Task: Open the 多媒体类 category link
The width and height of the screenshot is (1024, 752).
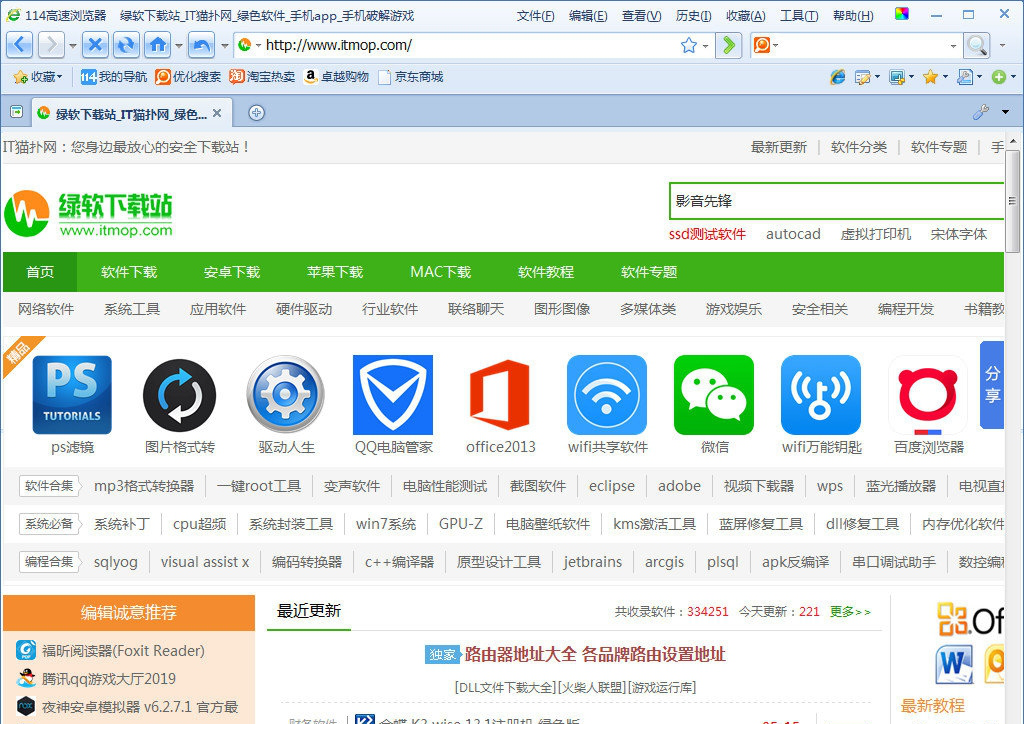Action: pos(648,309)
